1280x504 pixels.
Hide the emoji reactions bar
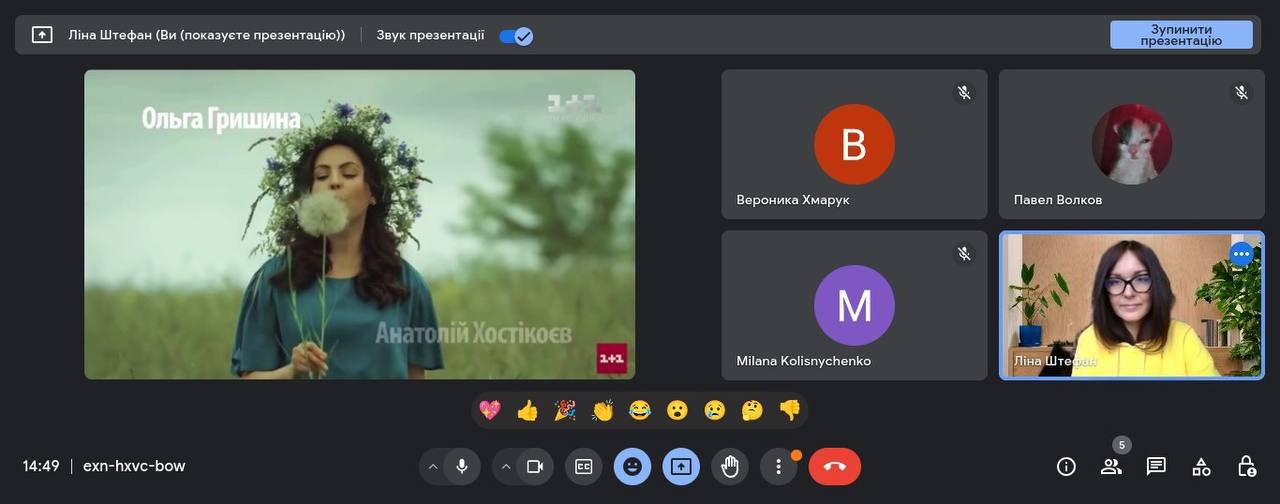coord(632,466)
